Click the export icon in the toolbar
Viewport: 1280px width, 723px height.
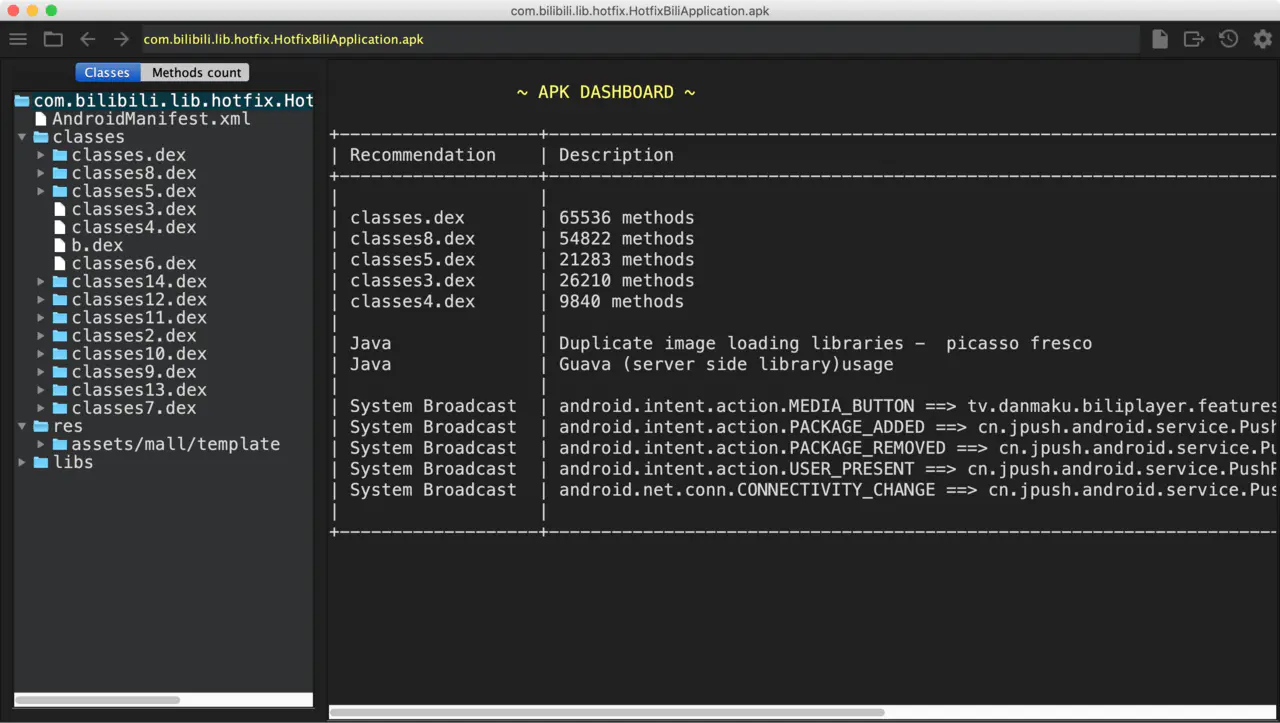(1193, 39)
